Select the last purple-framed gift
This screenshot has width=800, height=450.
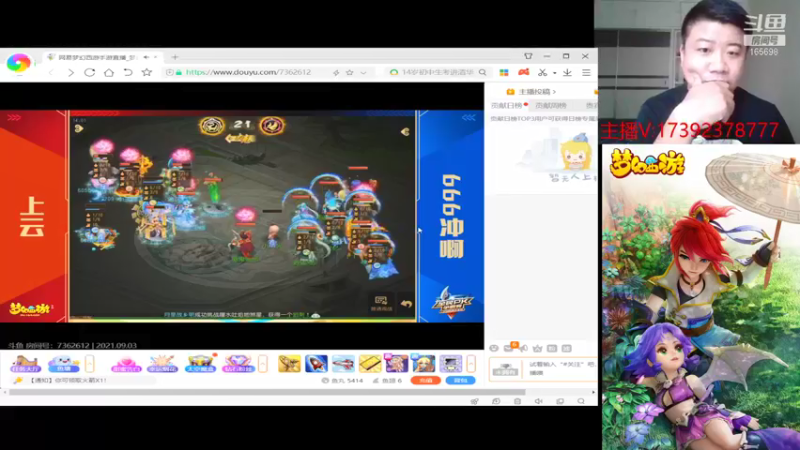click(x=451, y=364)
